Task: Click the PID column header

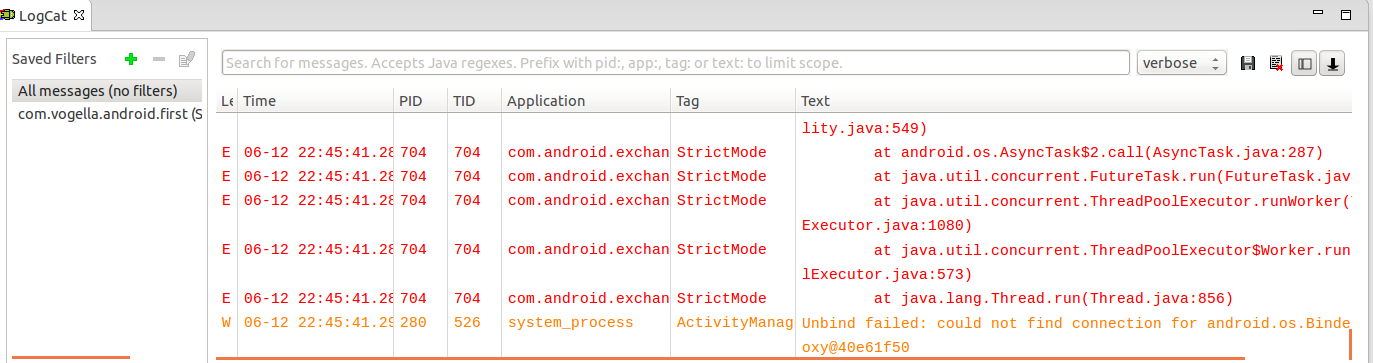Action: point(420,101)
